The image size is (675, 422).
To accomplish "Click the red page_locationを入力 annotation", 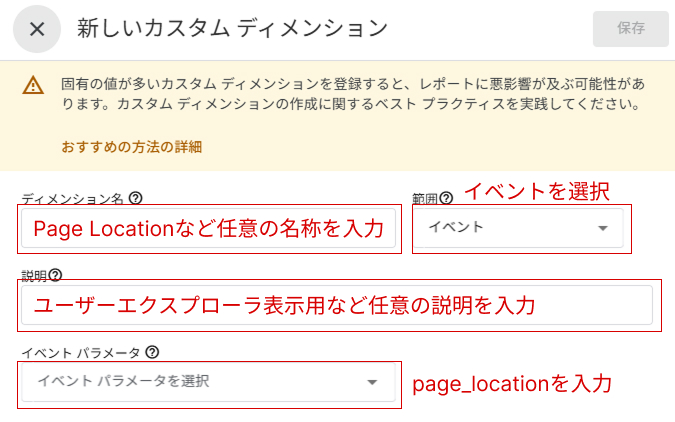I will (x=511, y=382).
